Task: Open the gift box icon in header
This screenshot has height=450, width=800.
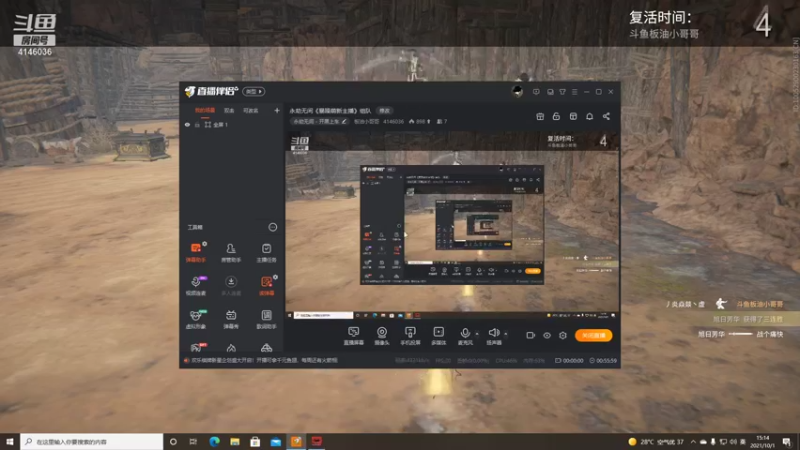Action: 540,116
